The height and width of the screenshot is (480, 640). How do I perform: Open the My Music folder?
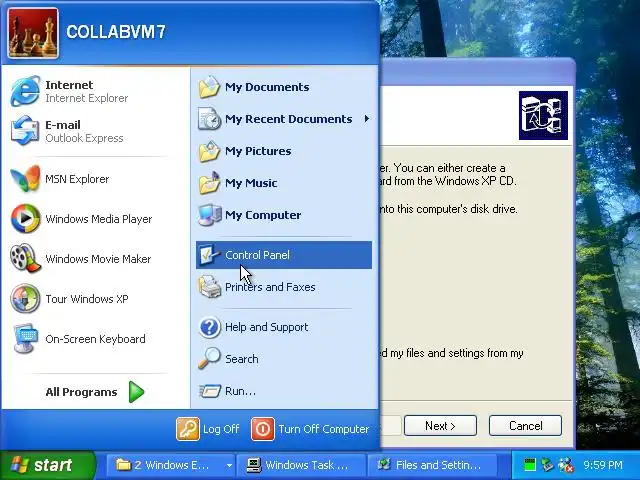pyautogui.click(x=284, y=183)
